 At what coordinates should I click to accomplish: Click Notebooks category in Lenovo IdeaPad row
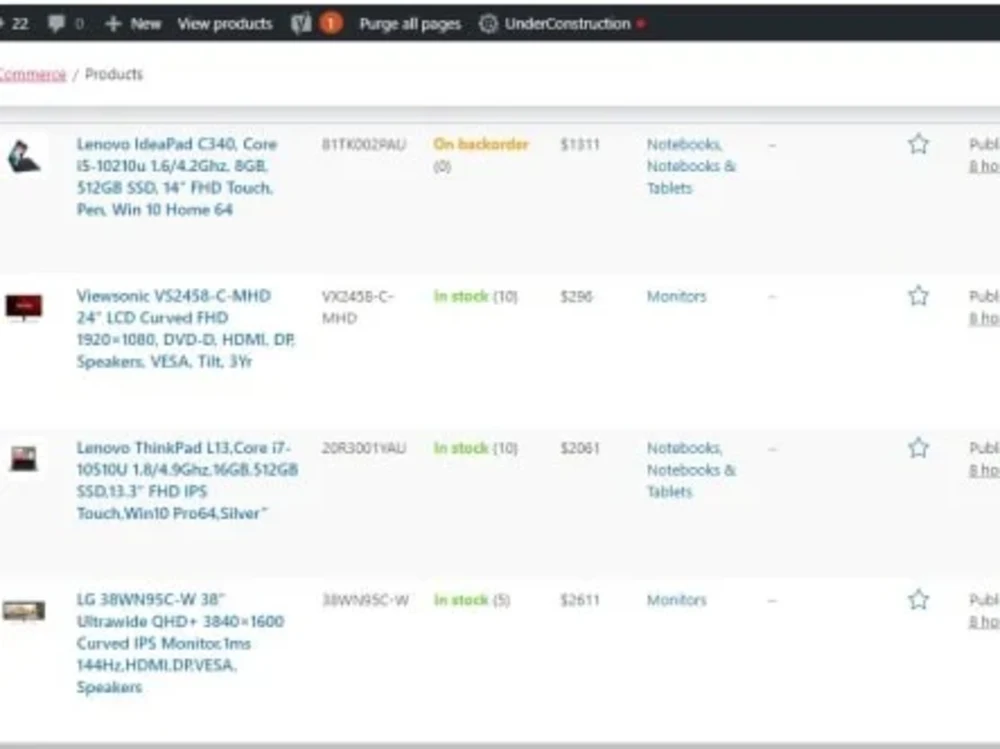[x=684, y=145]
